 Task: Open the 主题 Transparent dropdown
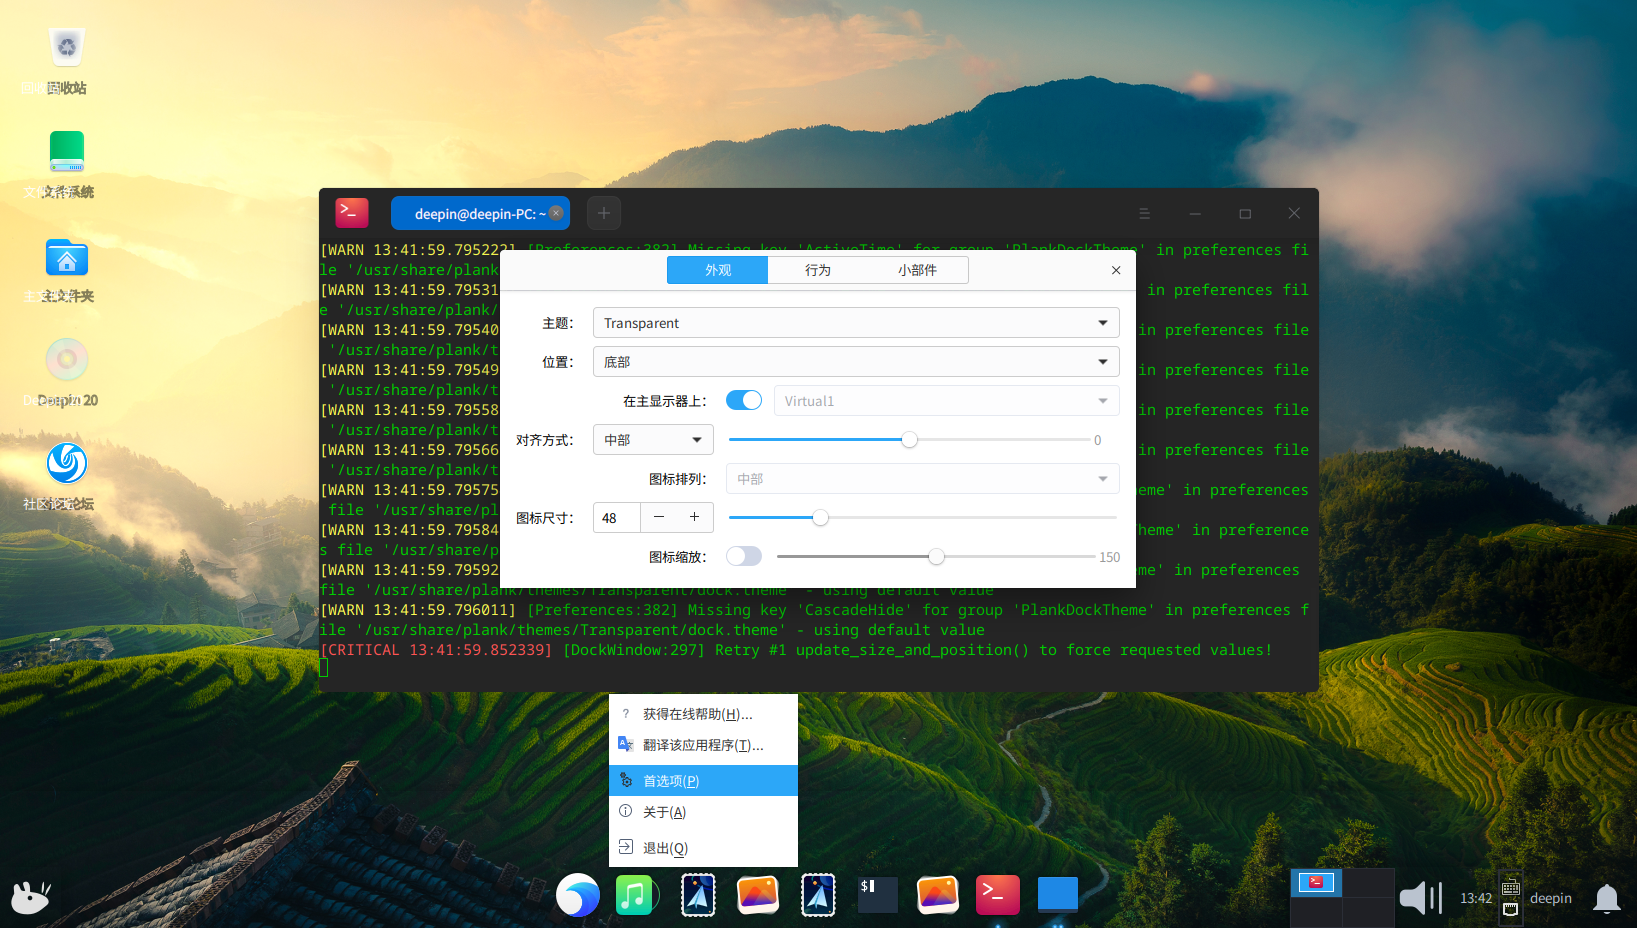(856, 323)
